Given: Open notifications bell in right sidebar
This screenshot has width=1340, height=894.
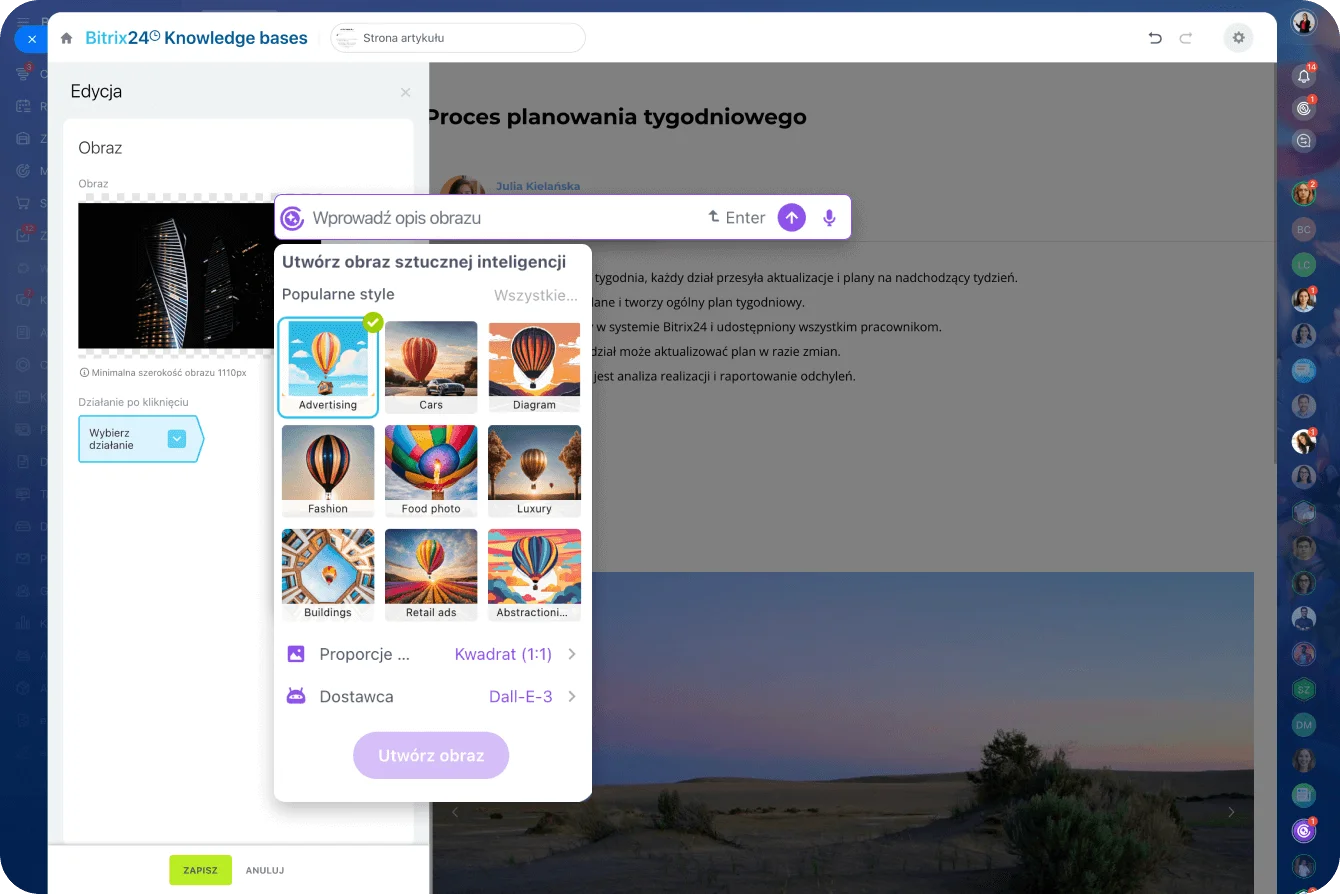Looking at the screenshot, I should [1303, 75].
